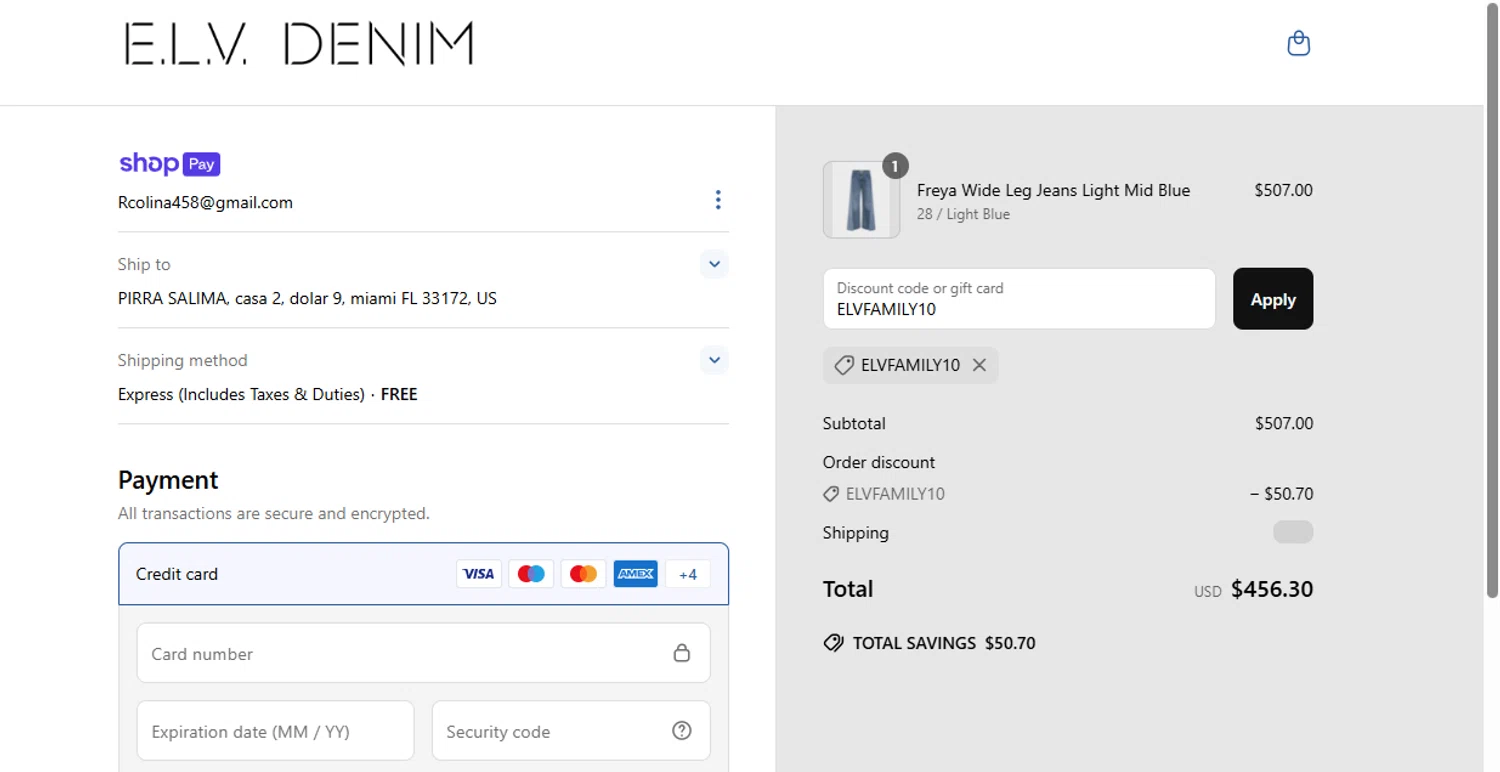Focus the Security code field

coord(571,731)
